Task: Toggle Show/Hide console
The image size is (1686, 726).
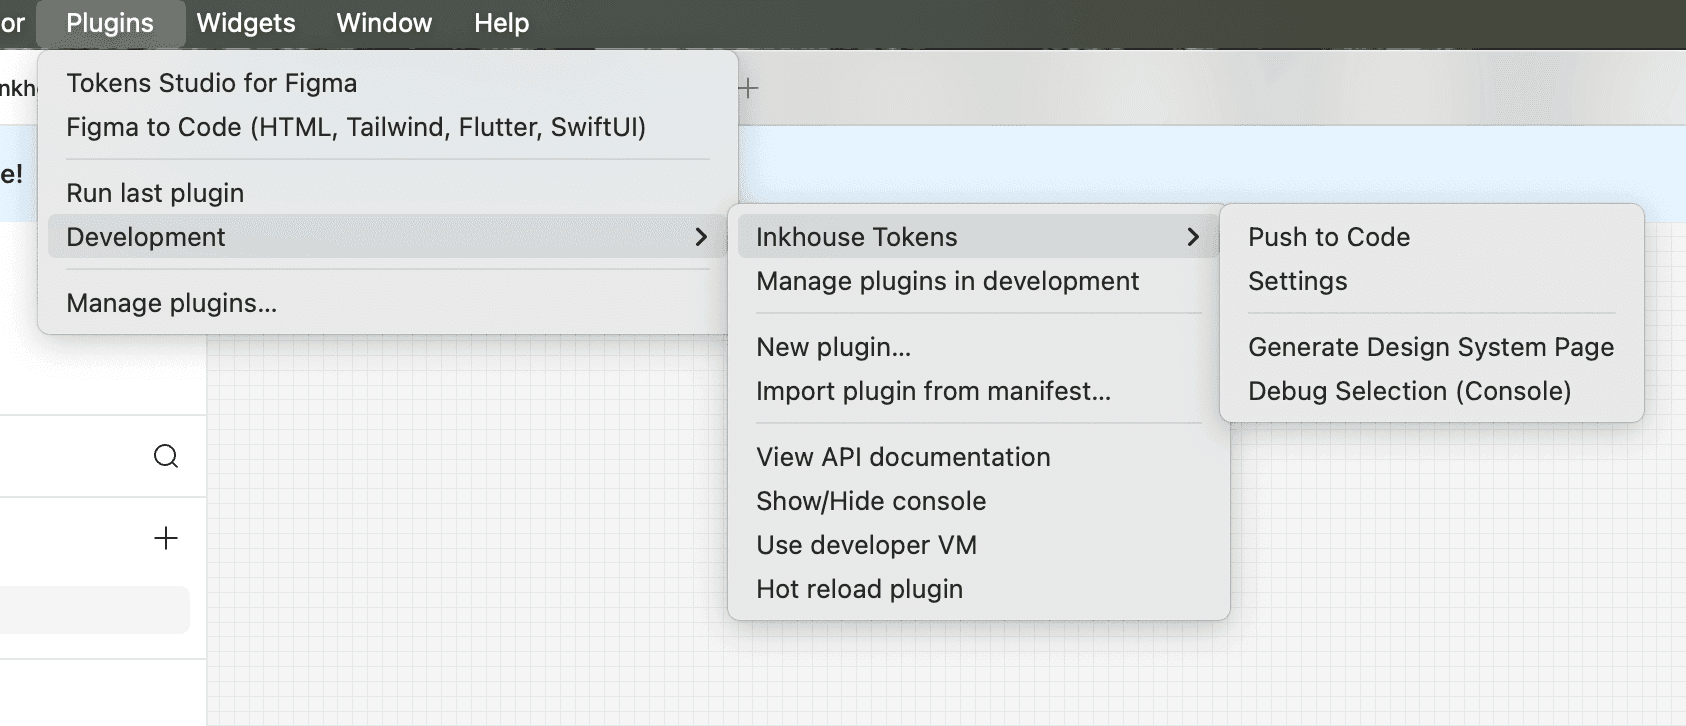Action: [978, 501]
